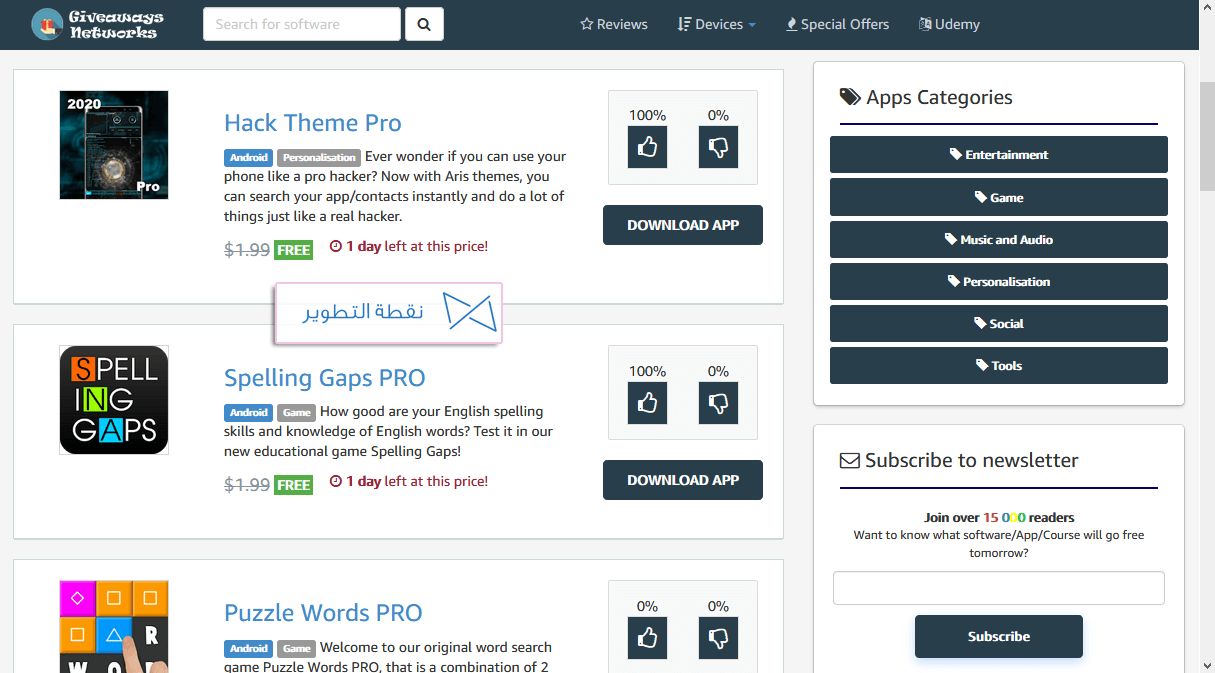Viewport: 1215px width, 673px height.
Task: Click the newsletter email input field
Action: [x=999, y=588]
